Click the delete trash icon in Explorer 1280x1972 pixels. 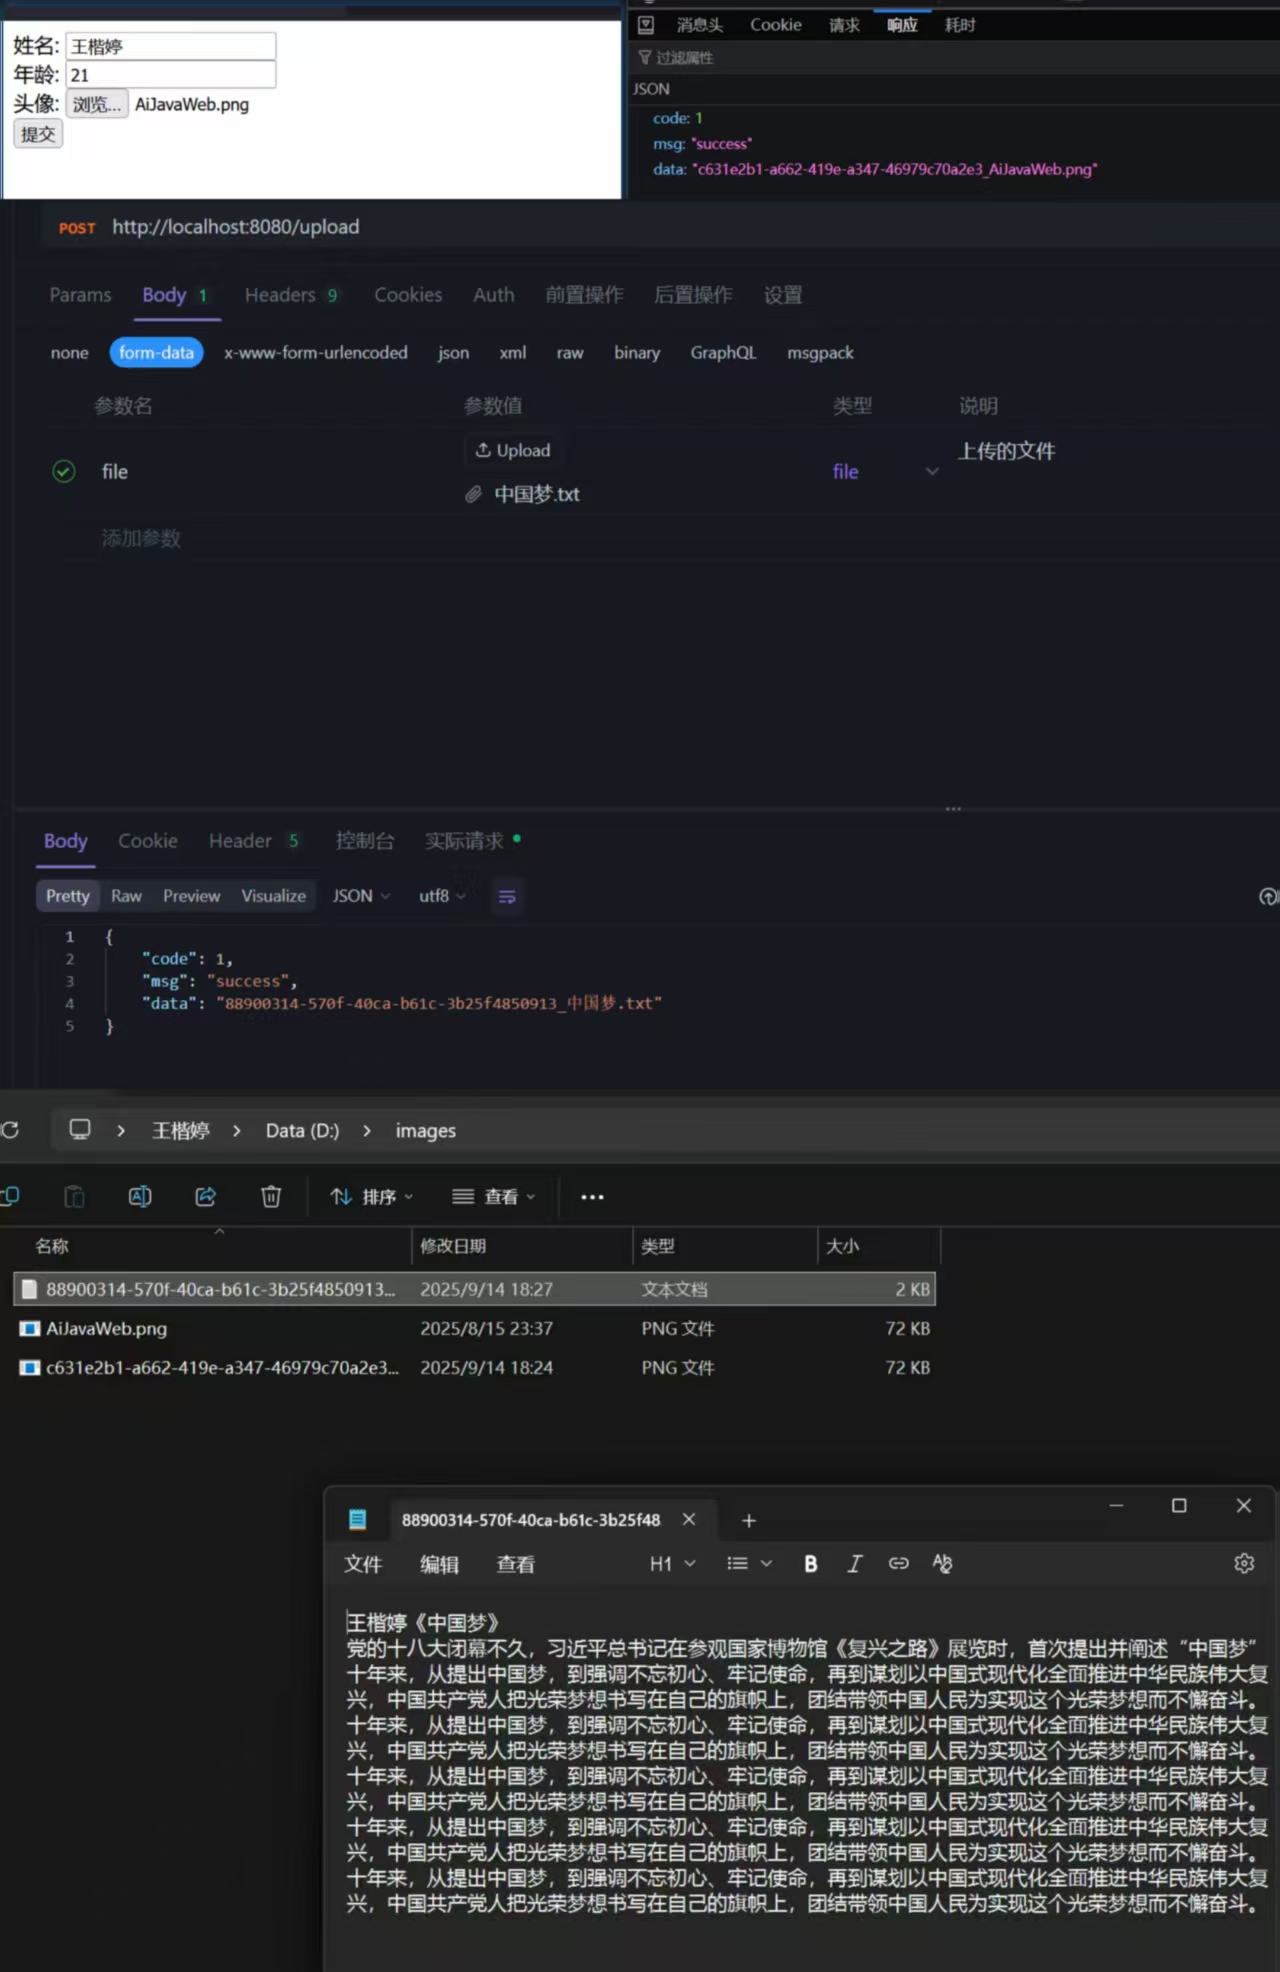click(271, 1197)
